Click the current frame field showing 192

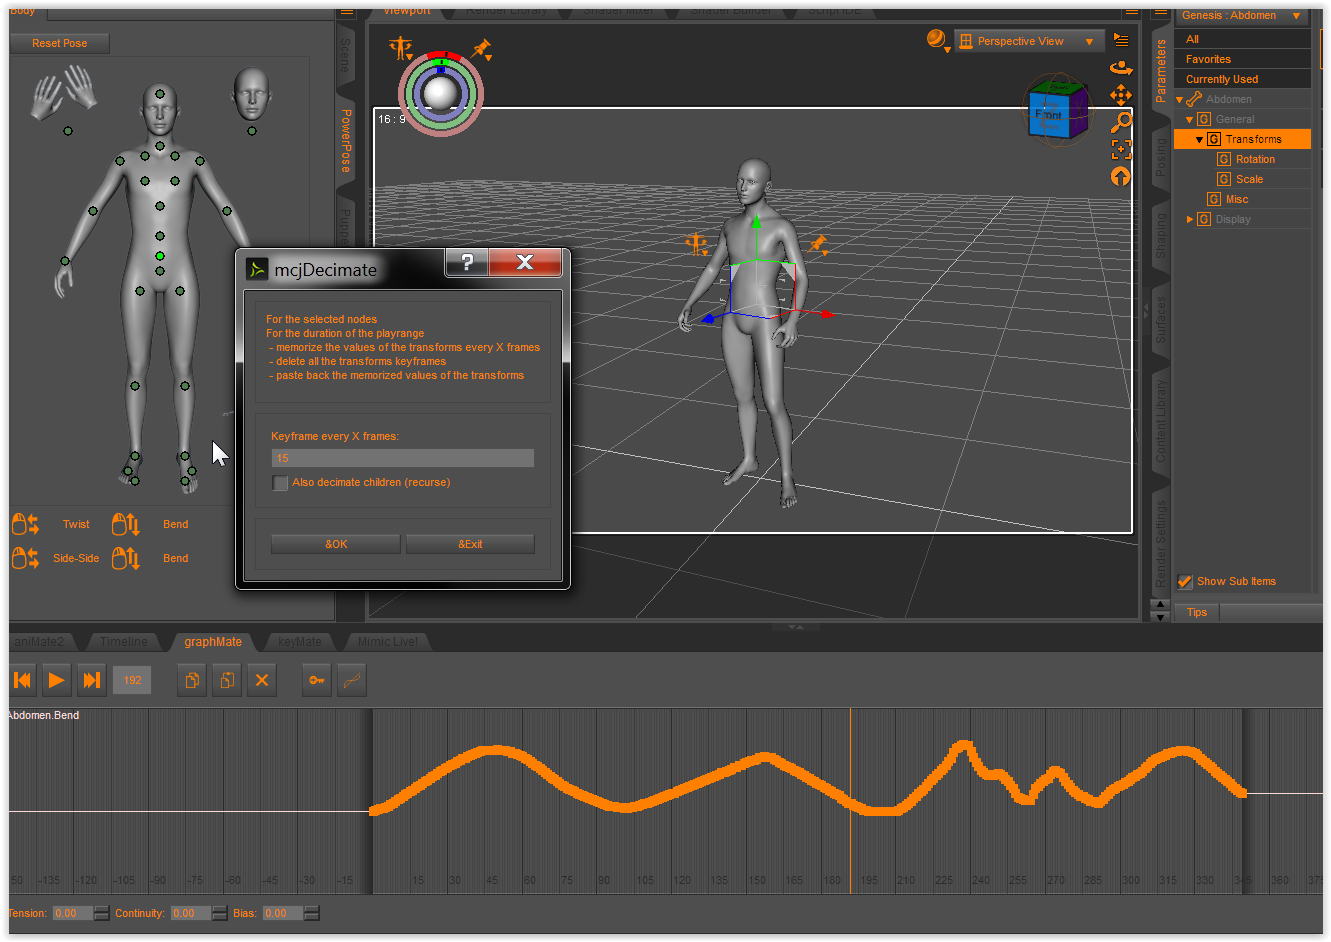[x=132, y=680]
